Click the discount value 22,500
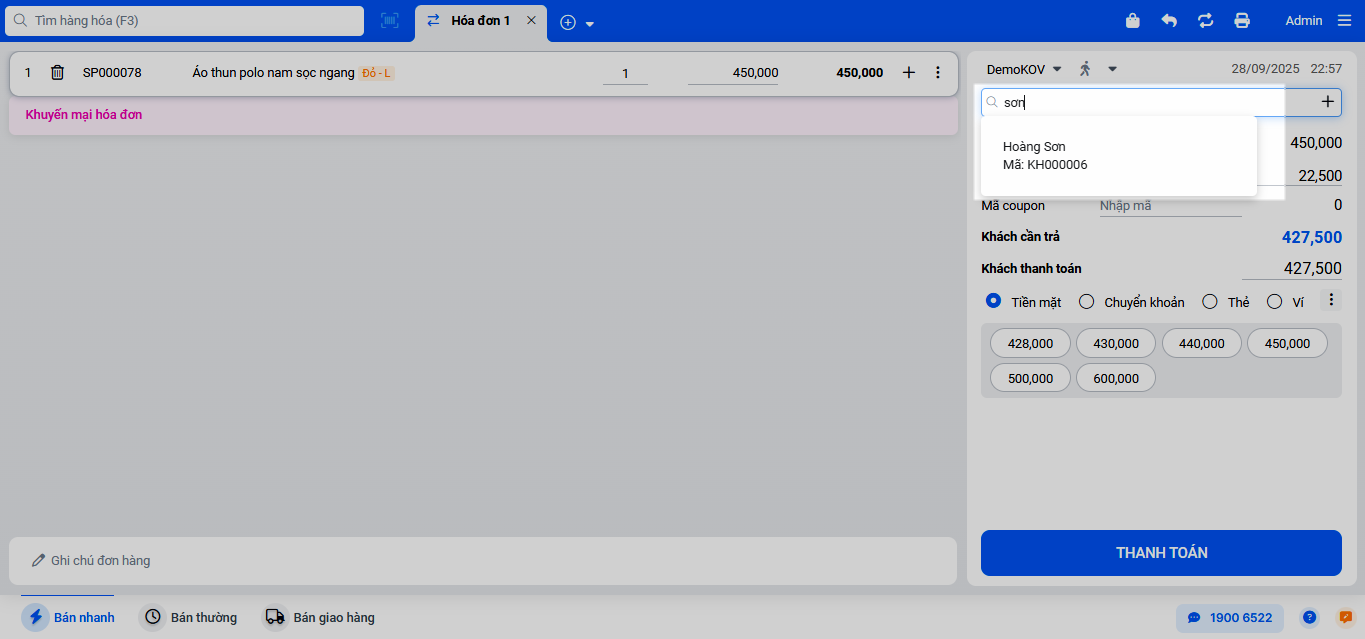1365x639 pixels. click(x=1320, y=176)
